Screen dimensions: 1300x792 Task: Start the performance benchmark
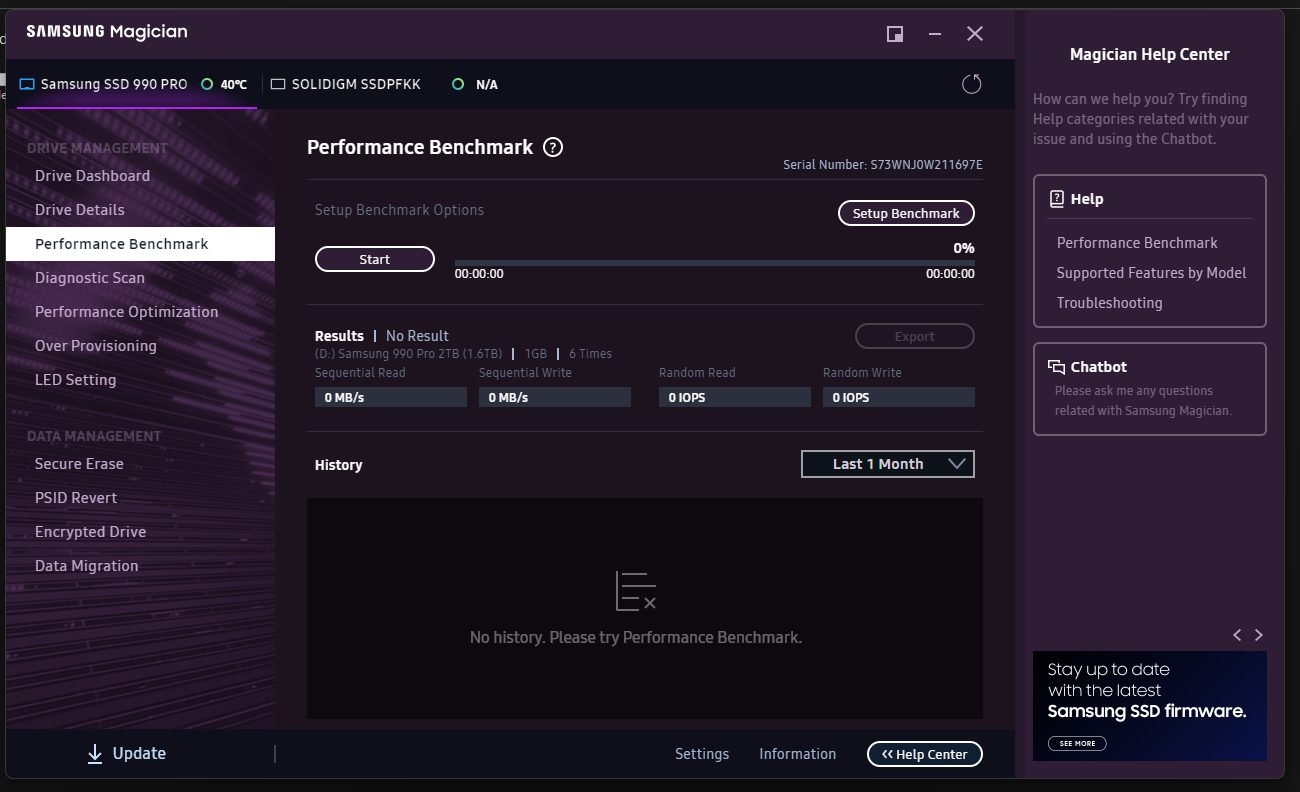[374, 259]
